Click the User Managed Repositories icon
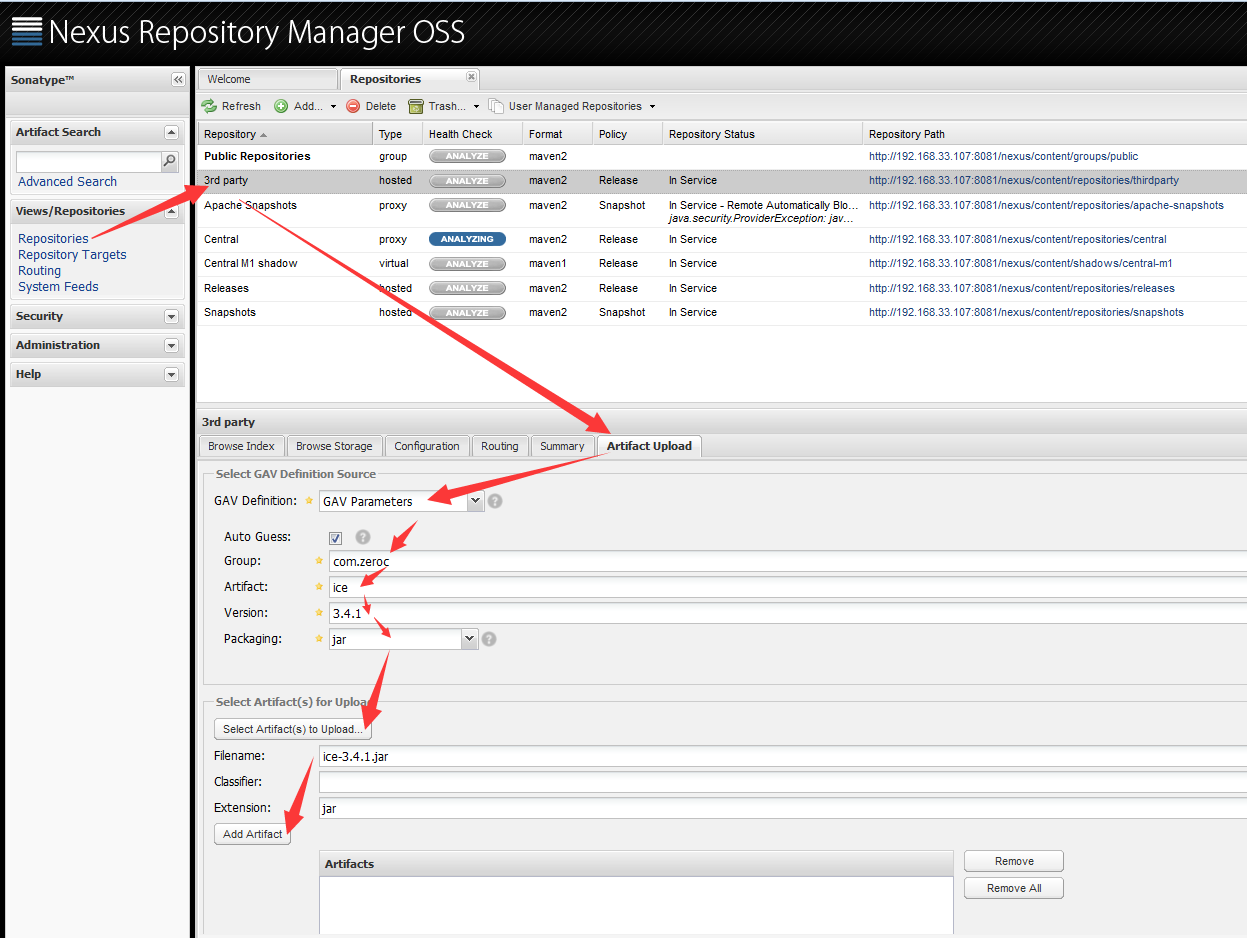1247x938 pixels. click(x=496, y=106)
